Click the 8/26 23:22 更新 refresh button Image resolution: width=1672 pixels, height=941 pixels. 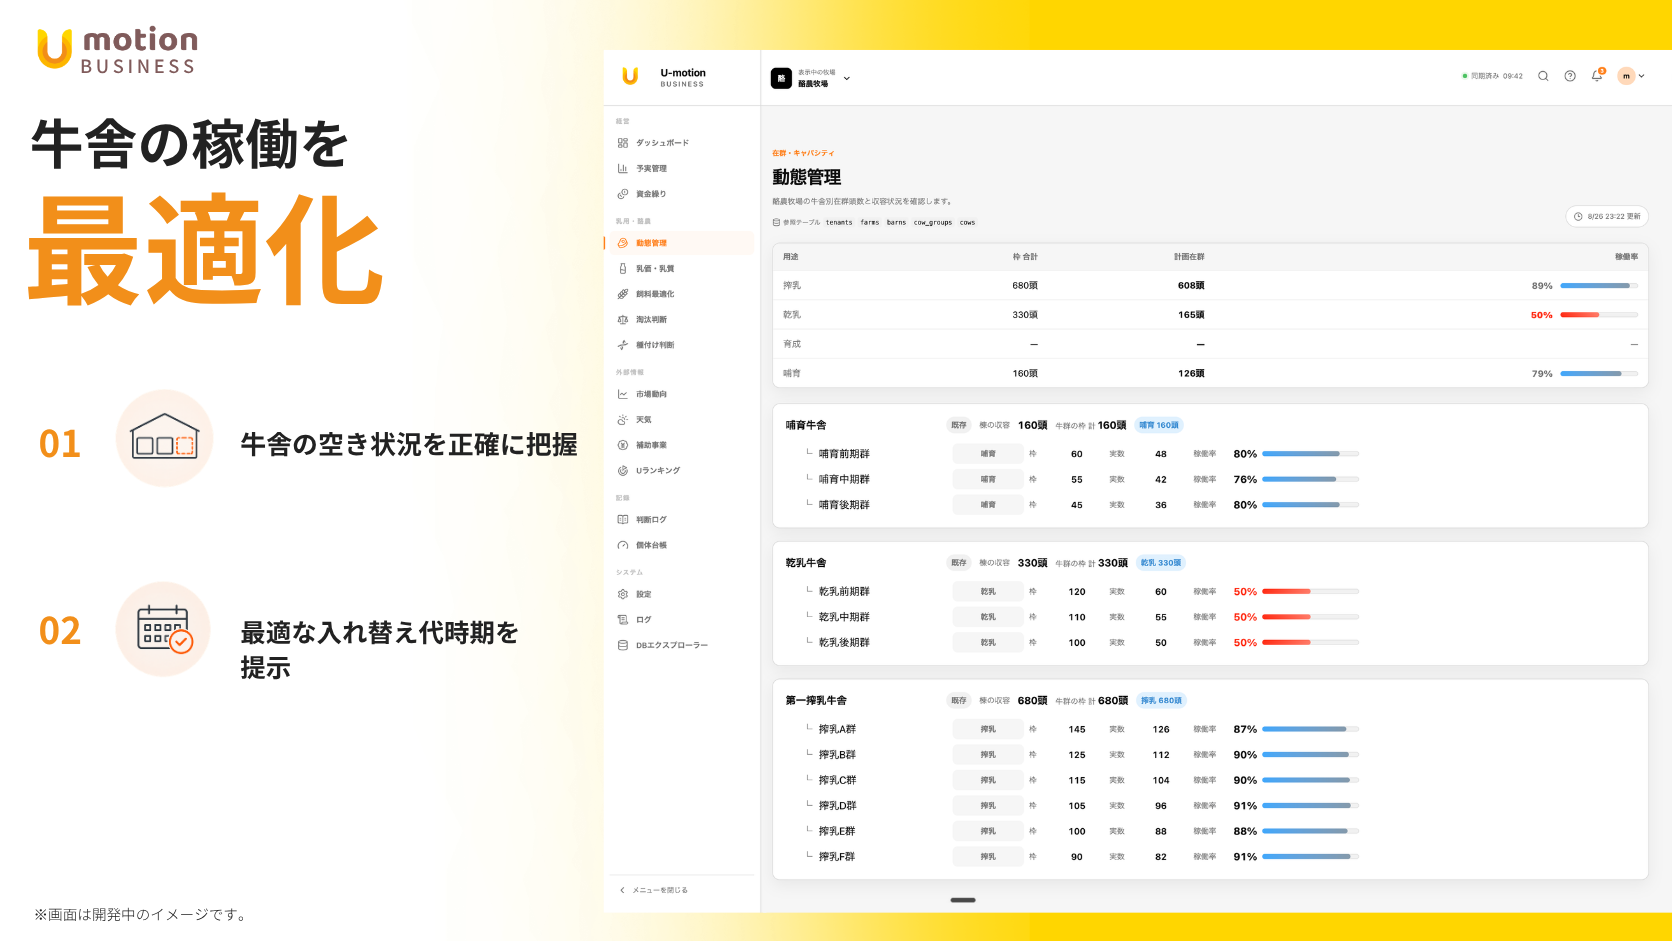(1606, 217)
